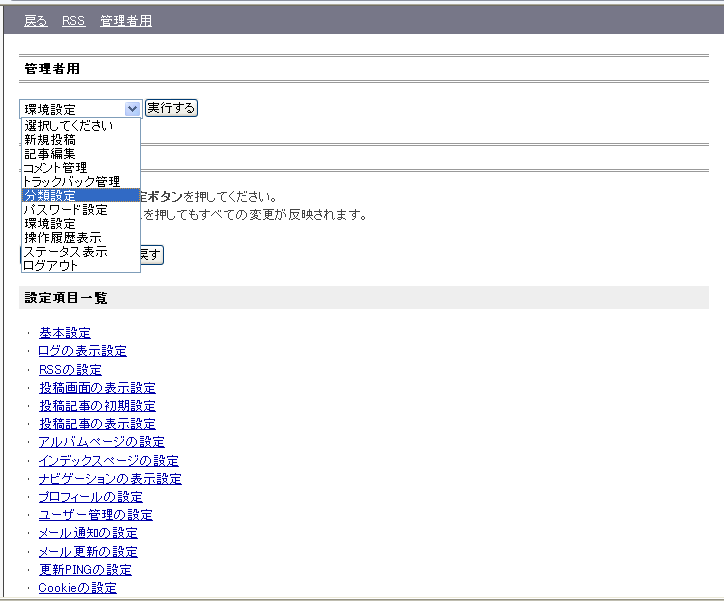Click 管理者用 link in top navigation
Viewport: 724px width, 601px height.
[x=126, y=21]
